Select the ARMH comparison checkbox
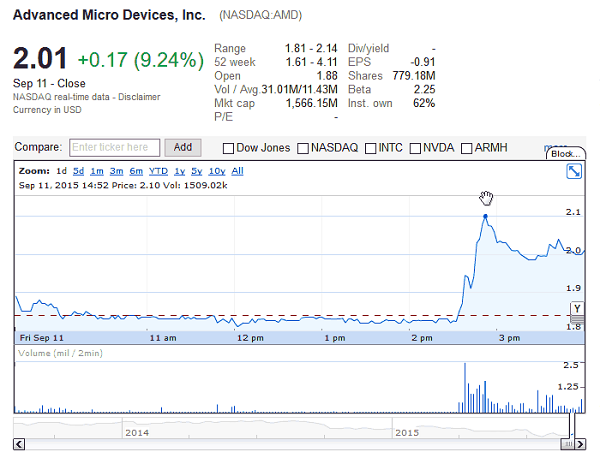The width and height of the screenshot is (600, 452). click(467, 148)
